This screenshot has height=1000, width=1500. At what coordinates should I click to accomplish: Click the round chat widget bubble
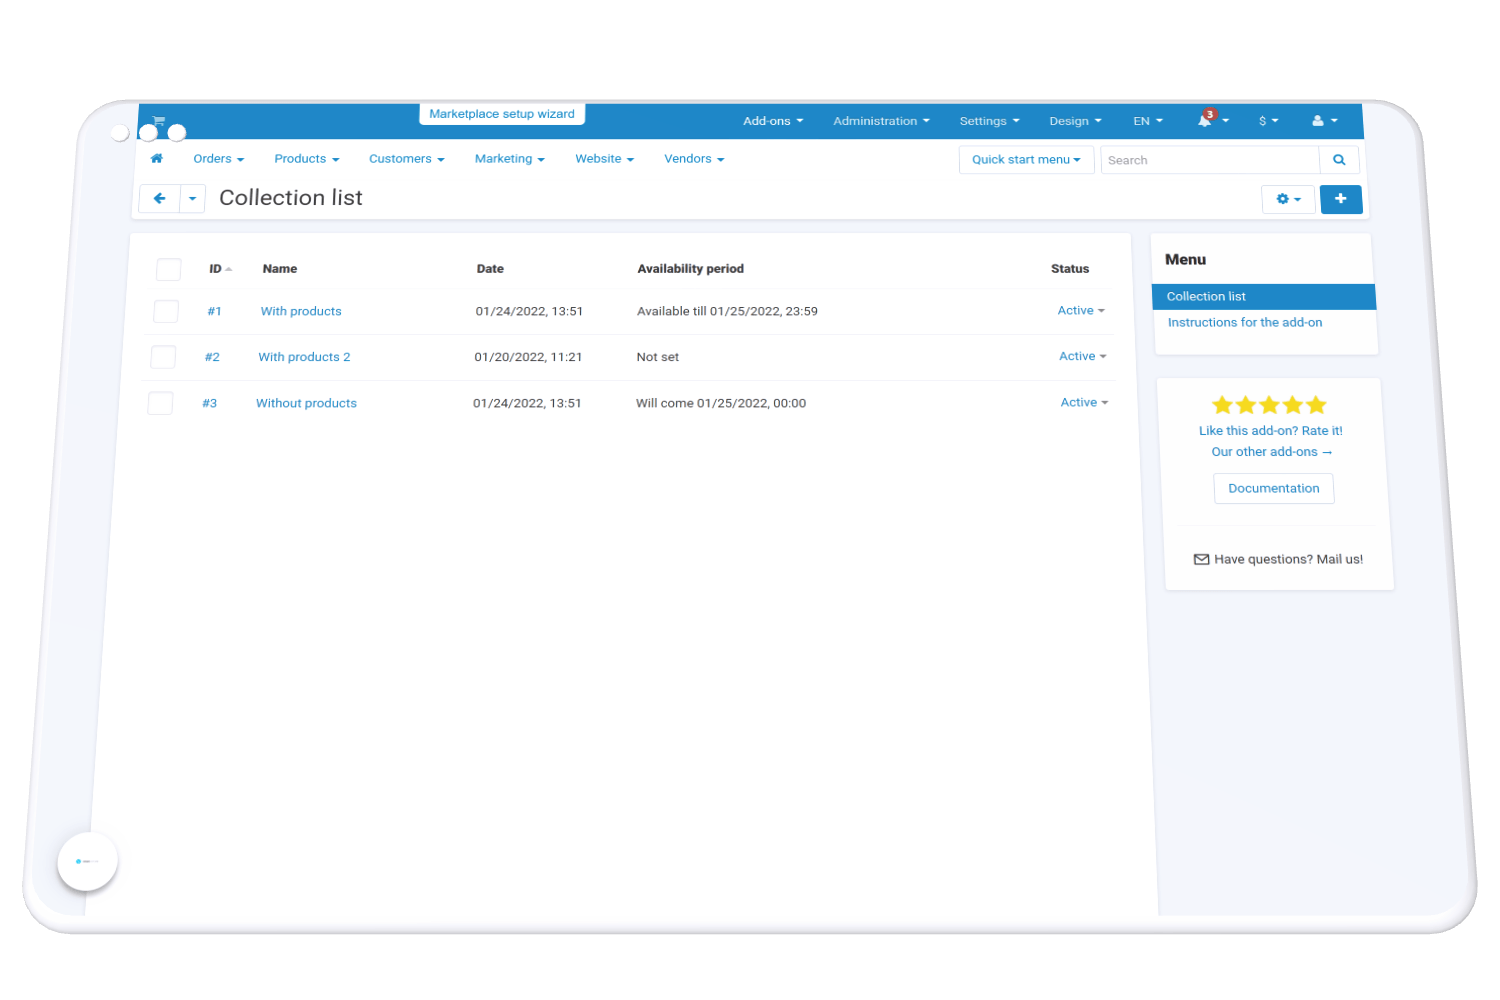[87, 861]
